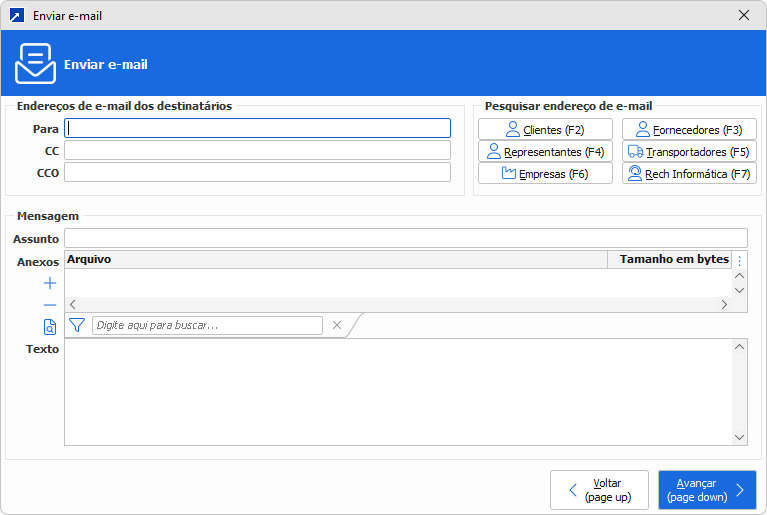Screen dimensions: 767x515
Task: Focus the Para recipient field
Action: 257,128
